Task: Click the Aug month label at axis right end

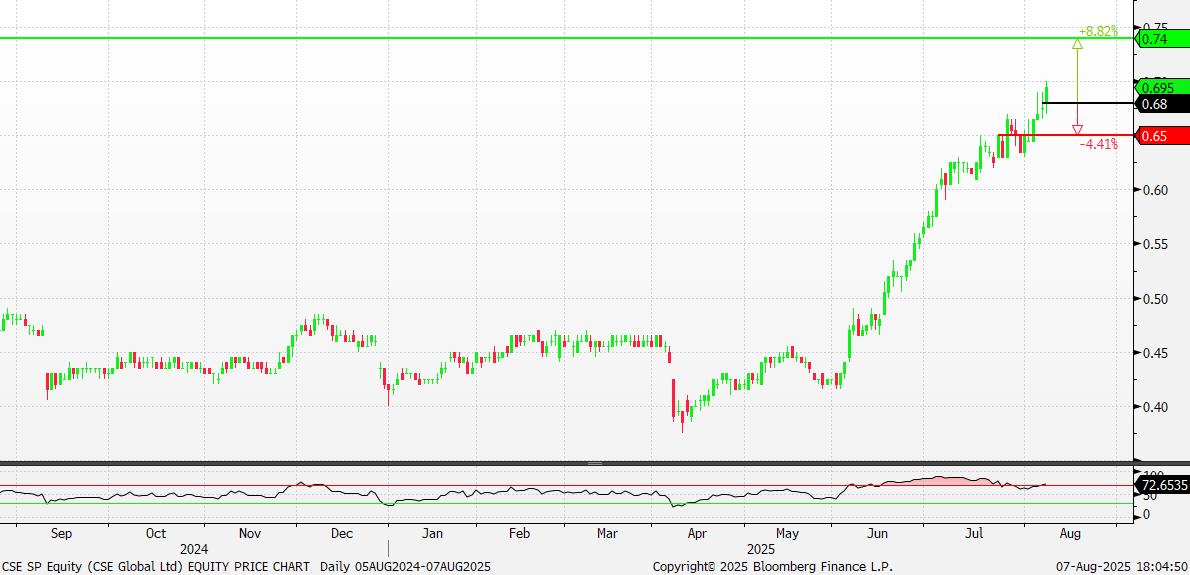Action: pyautogui.click(x=1069, y=533)
